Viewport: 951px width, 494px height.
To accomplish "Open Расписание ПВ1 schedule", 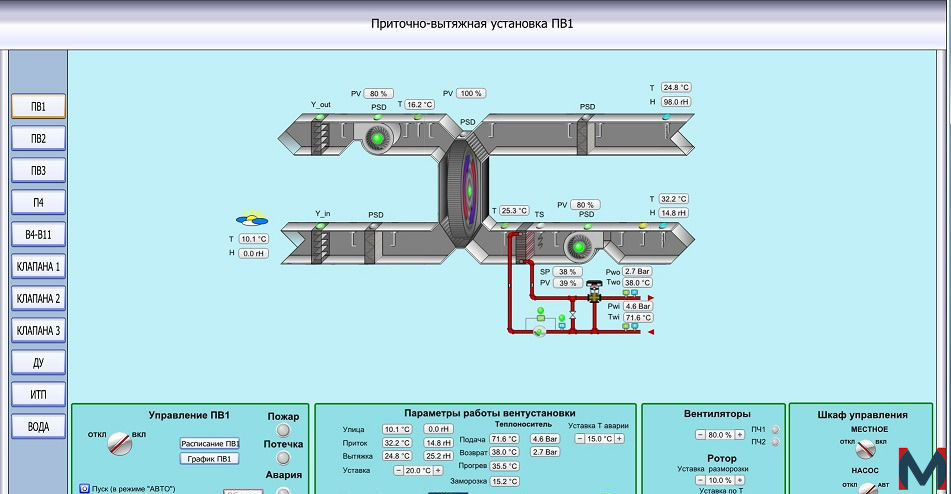I will coord(210,444).
